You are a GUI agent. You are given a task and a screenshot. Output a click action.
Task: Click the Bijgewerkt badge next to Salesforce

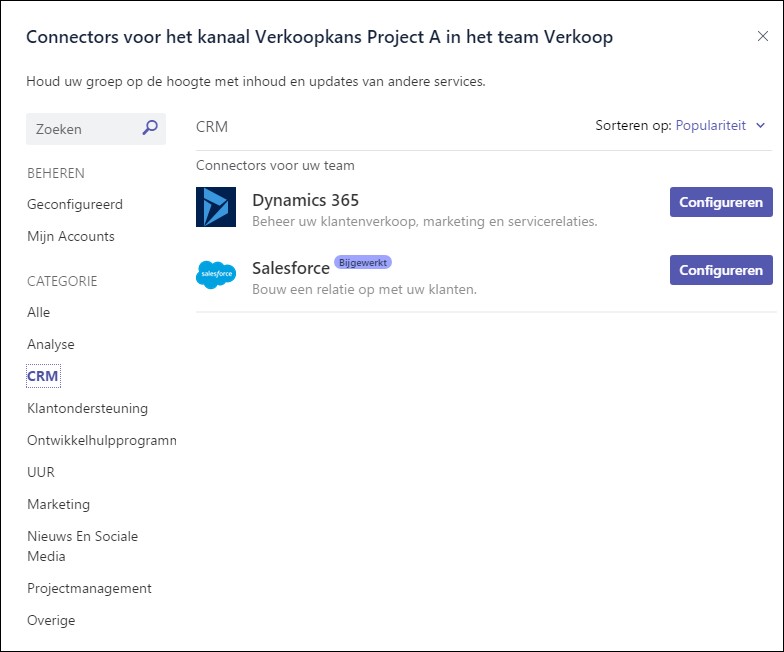point(363,262)
